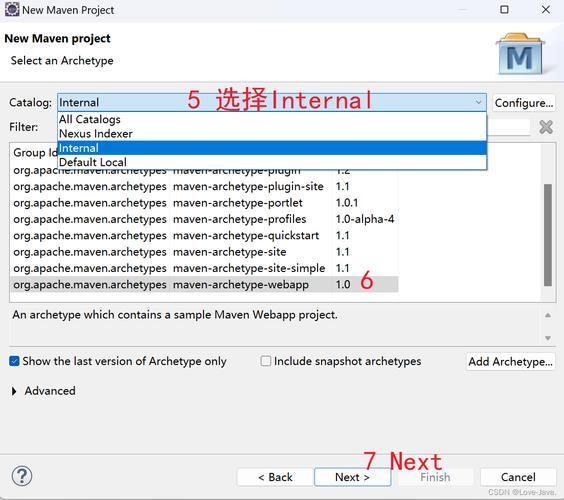The width and height of the screenshot is (564, 500).
Task: Select the maven-archetype-portlet row
Action: coord(204,203)
